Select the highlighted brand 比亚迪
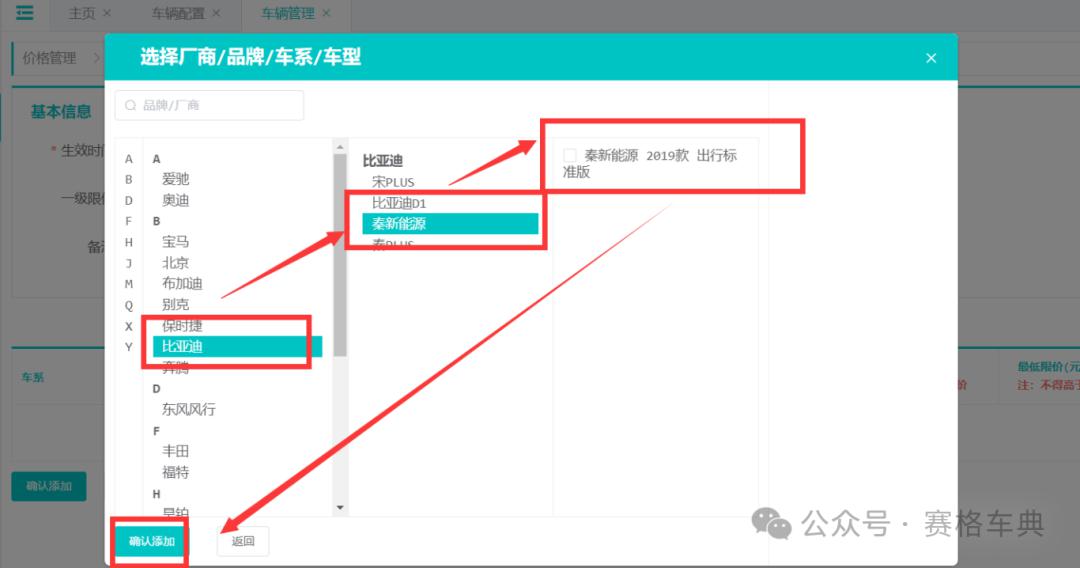The width and height of the screenshot is (1080, 568). pos(237,346)
